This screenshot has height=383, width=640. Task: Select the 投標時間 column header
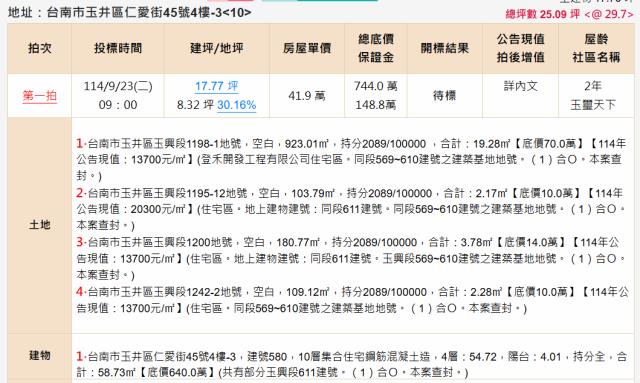click(118, 48)
